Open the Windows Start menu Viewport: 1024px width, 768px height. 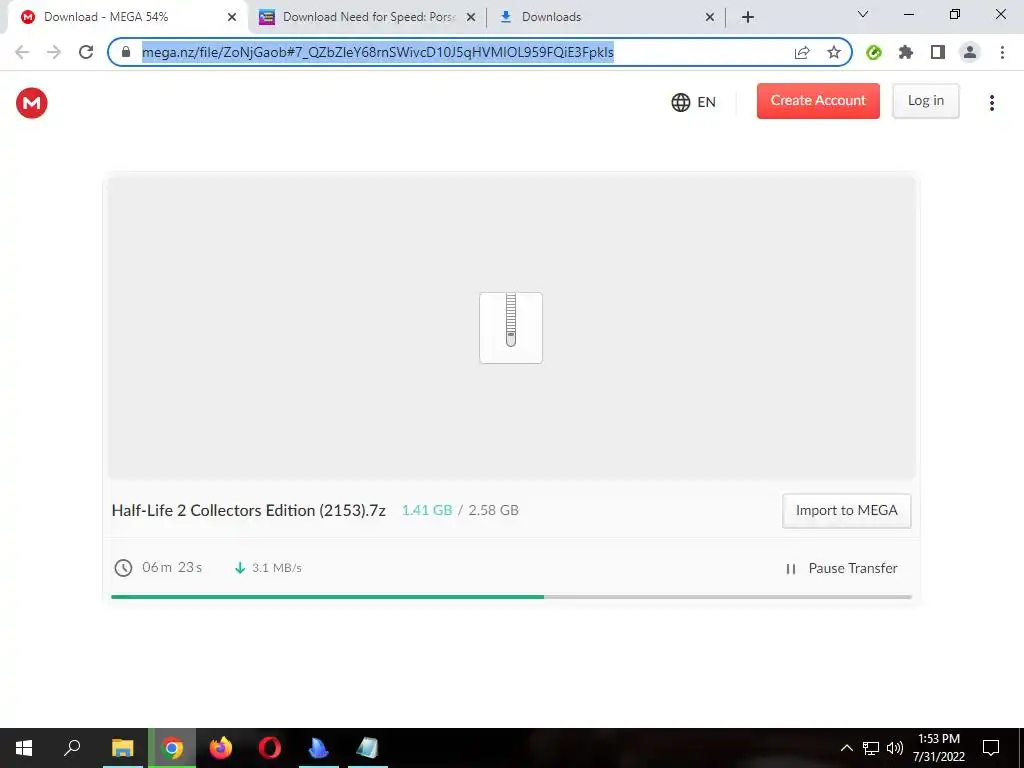[24, 748]
